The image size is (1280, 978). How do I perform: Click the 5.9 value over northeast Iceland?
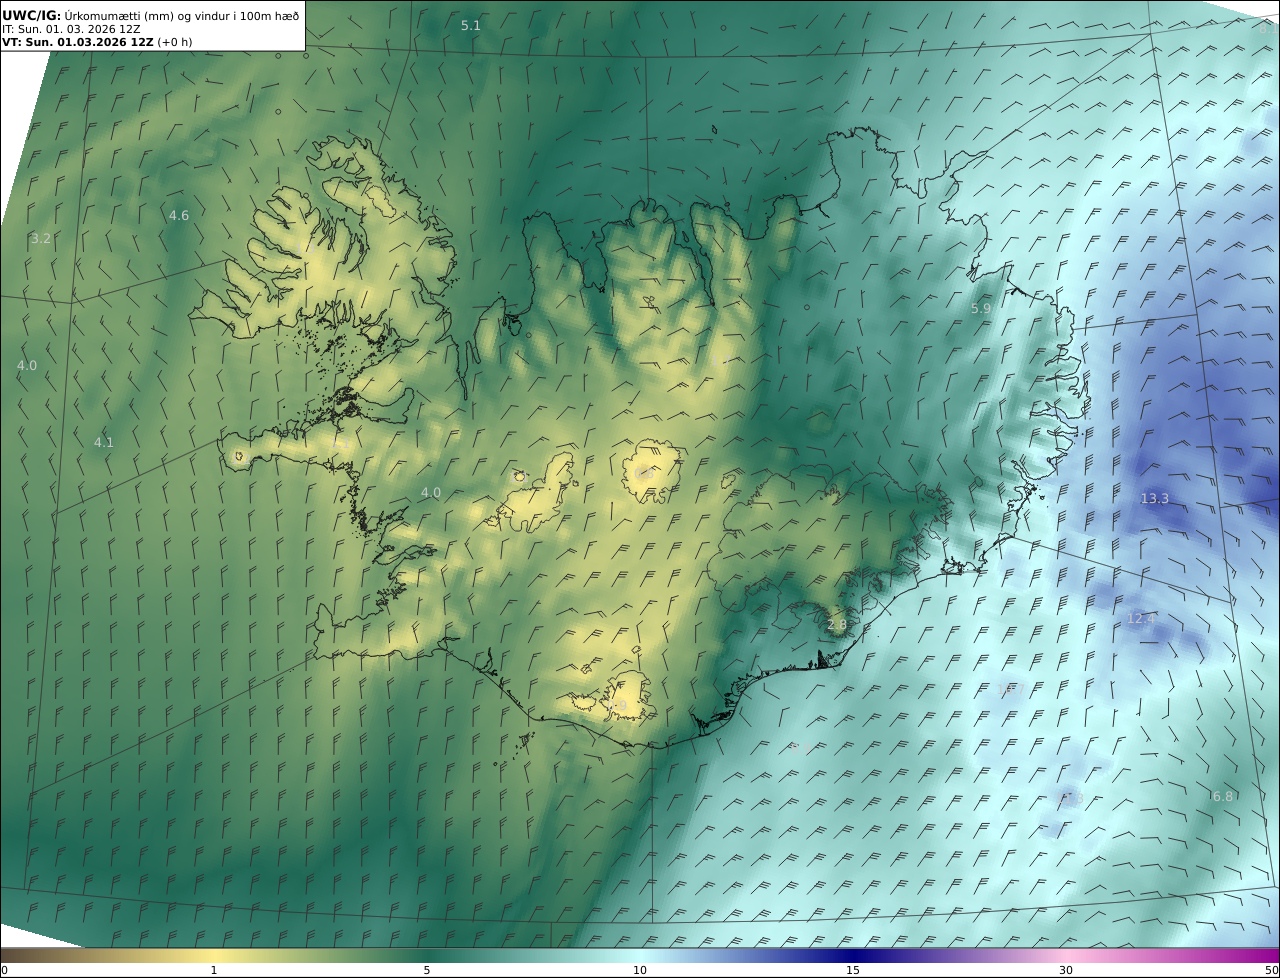981,309
